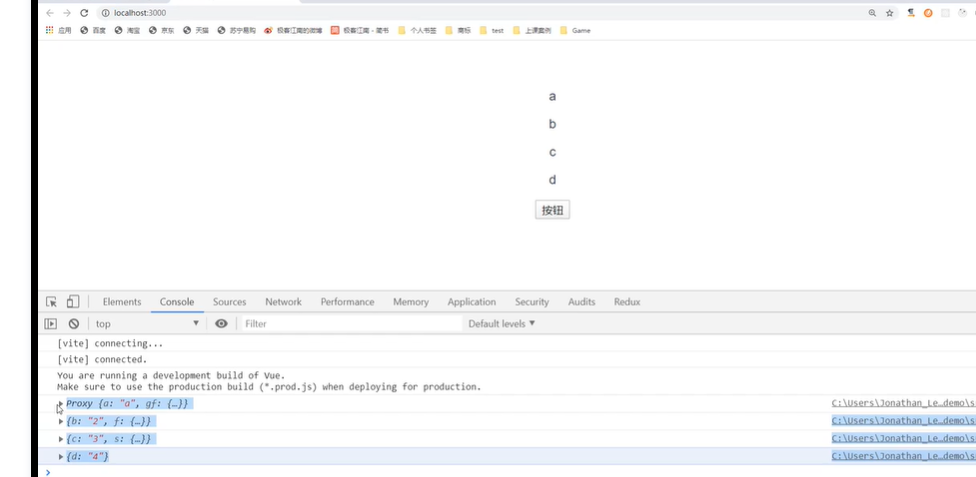Open the zoom magnifier in address bar
Viewport: 976px width, 477px height.
pos(872,13)
